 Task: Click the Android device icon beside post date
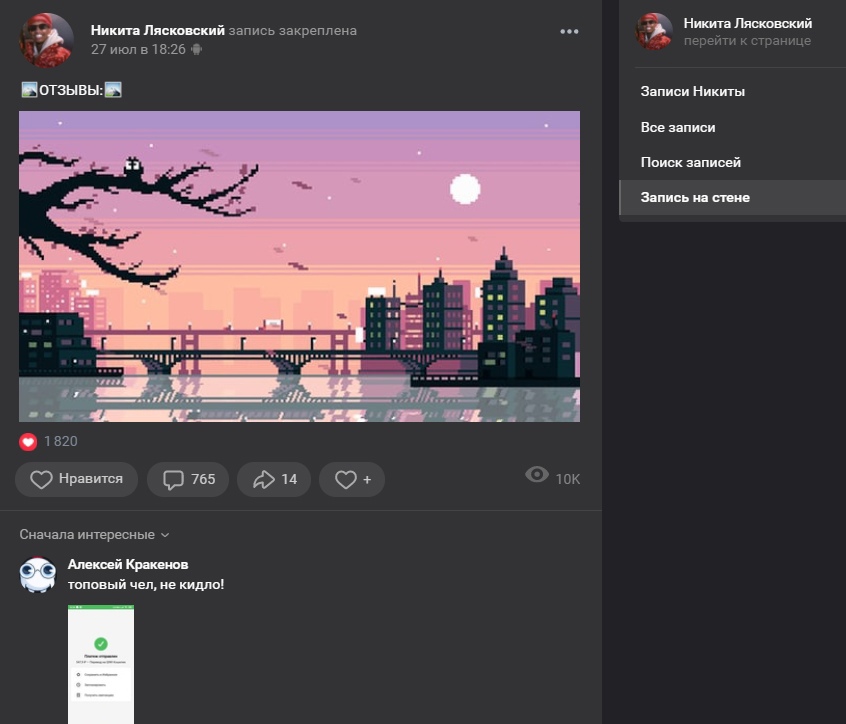point(196,49)
